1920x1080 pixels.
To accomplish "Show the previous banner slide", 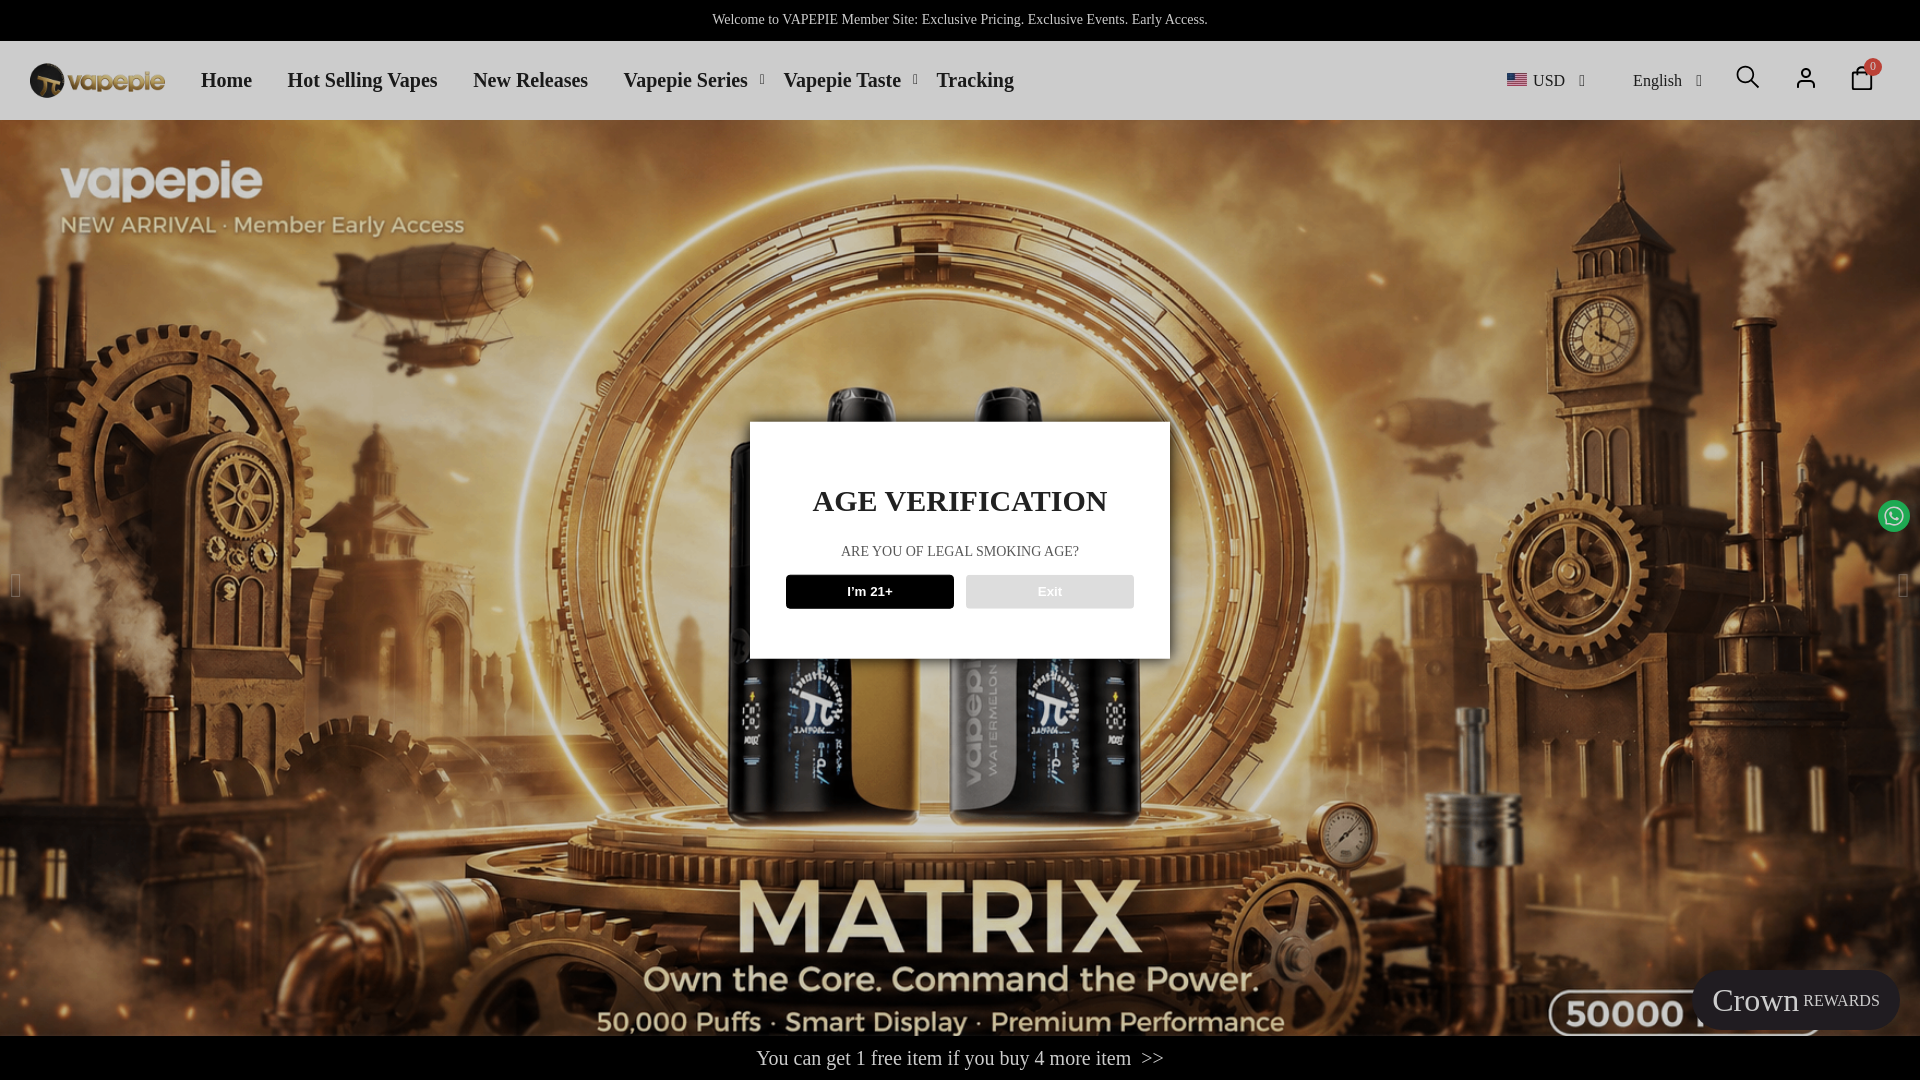I will click(x=16, y=586).
